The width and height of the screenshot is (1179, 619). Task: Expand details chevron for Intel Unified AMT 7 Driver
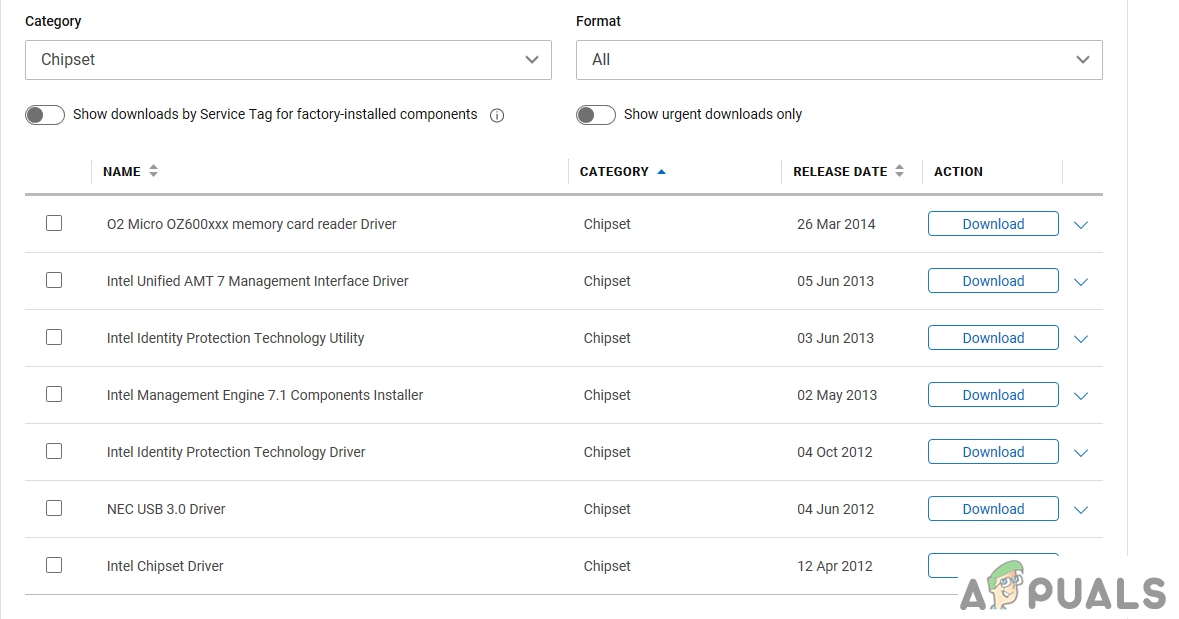[1080, 282]
